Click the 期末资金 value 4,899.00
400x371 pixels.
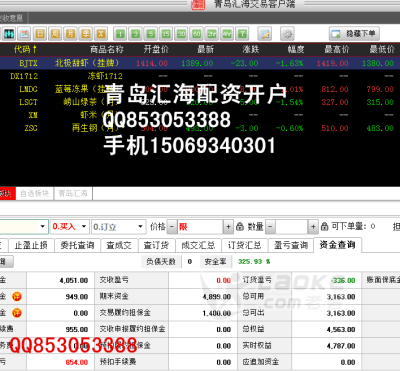pos(217,297)
